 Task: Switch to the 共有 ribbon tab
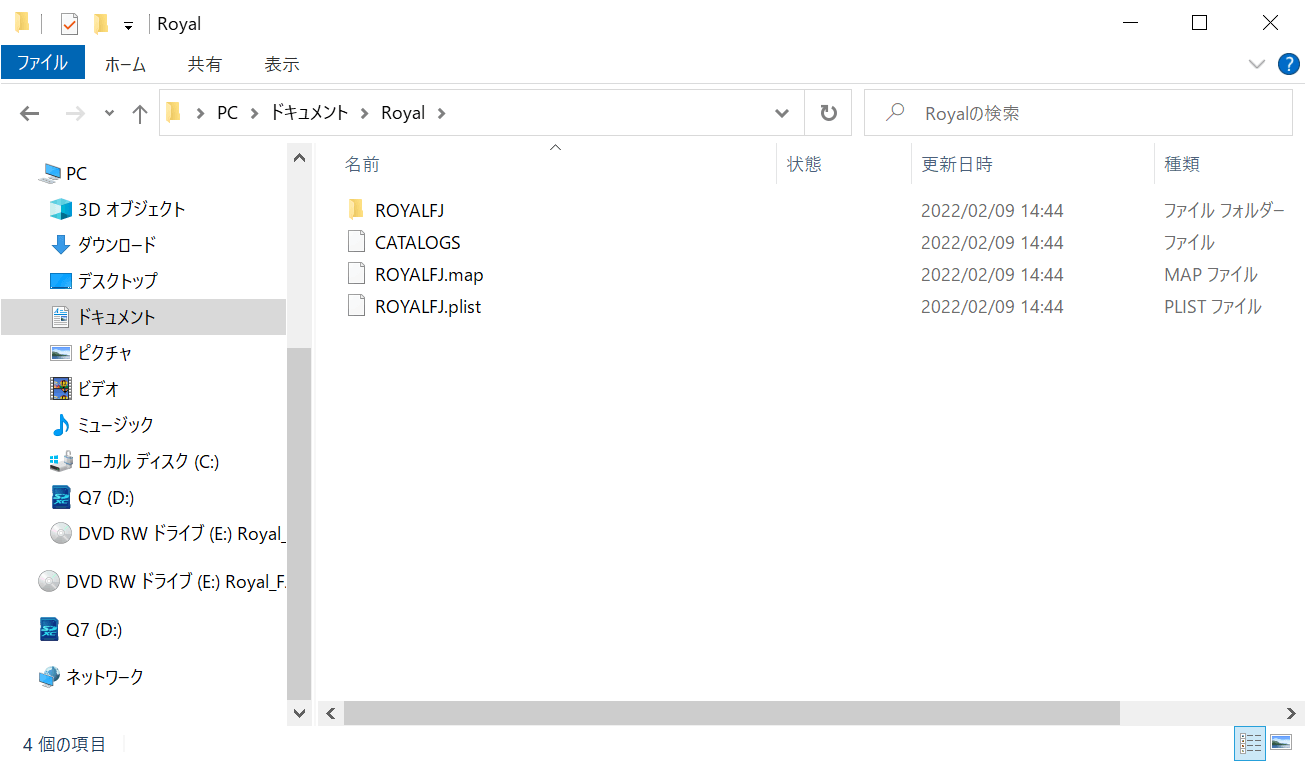tap(204, 64)
